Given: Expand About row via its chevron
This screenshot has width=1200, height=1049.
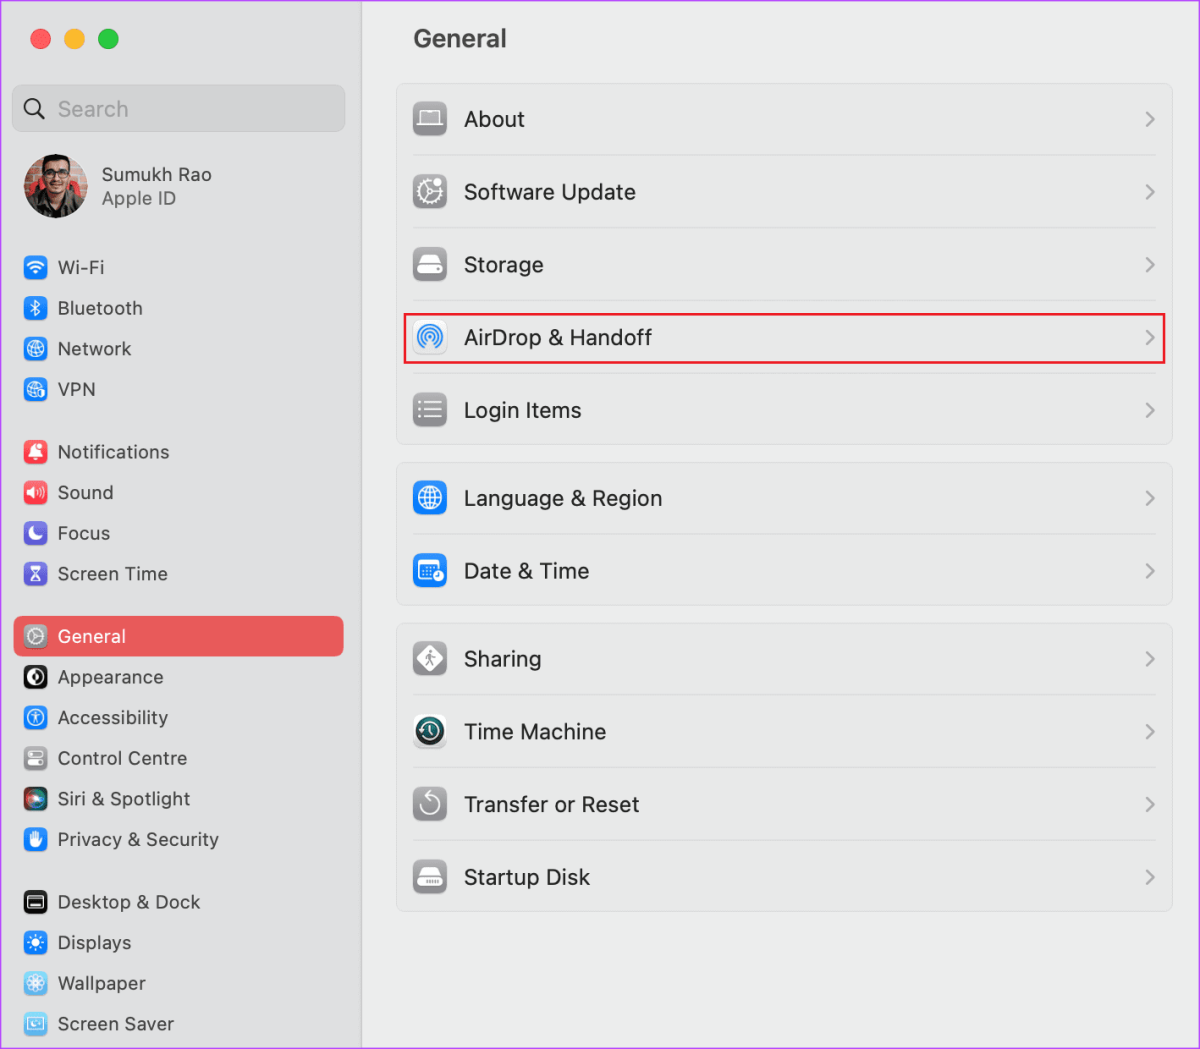Looking at the screenshot, I should pos(1150,119).
